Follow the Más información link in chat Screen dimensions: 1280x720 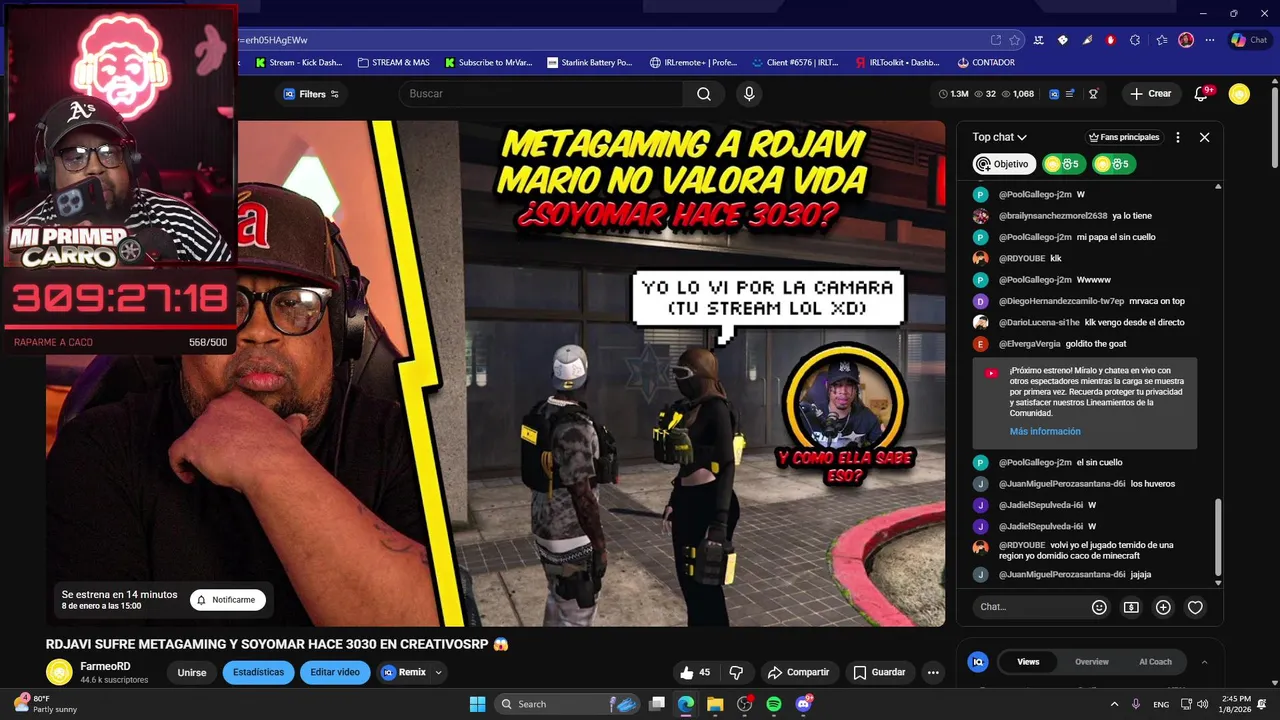tap(1045, 431)
